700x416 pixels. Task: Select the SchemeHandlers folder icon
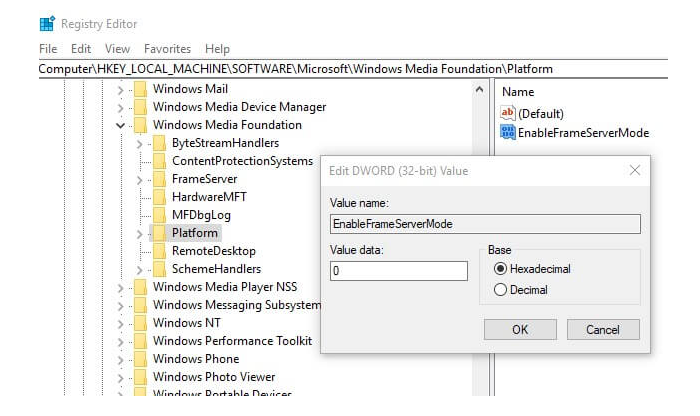[159, 269]
